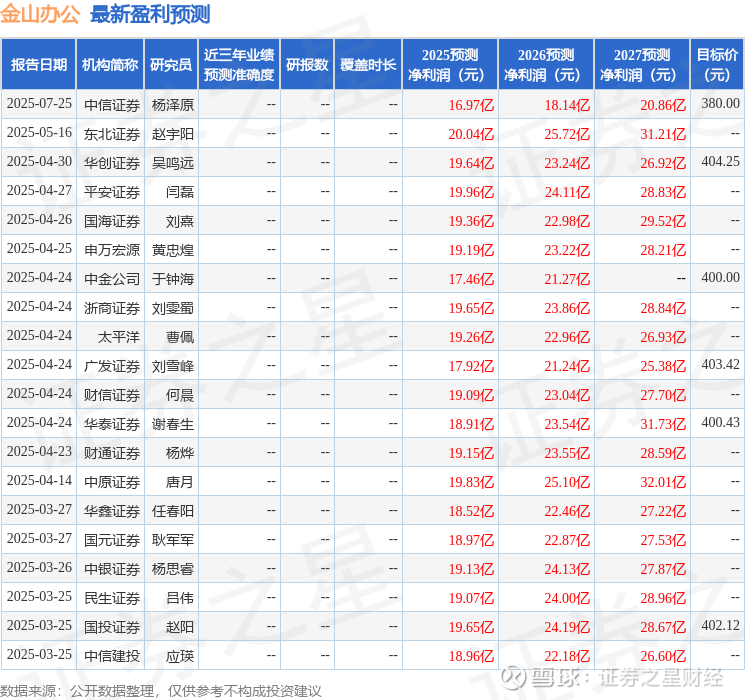The width and height of the screenshot is (745, 700).
Task: Click analyst name 于钟海
Action: click(x=172, y=279)
